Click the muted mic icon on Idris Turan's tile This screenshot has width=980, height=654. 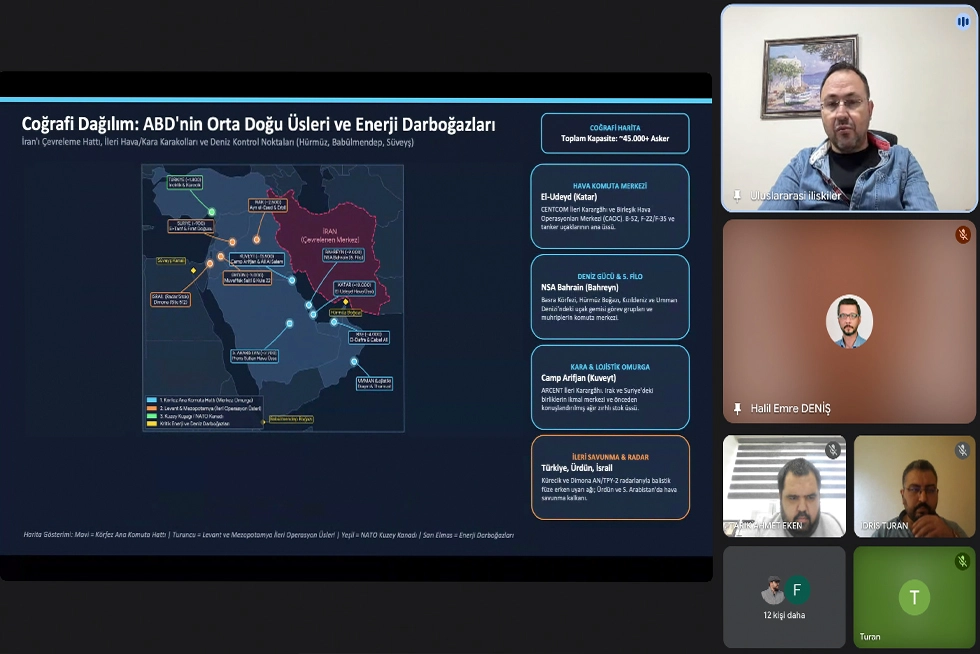962,450
